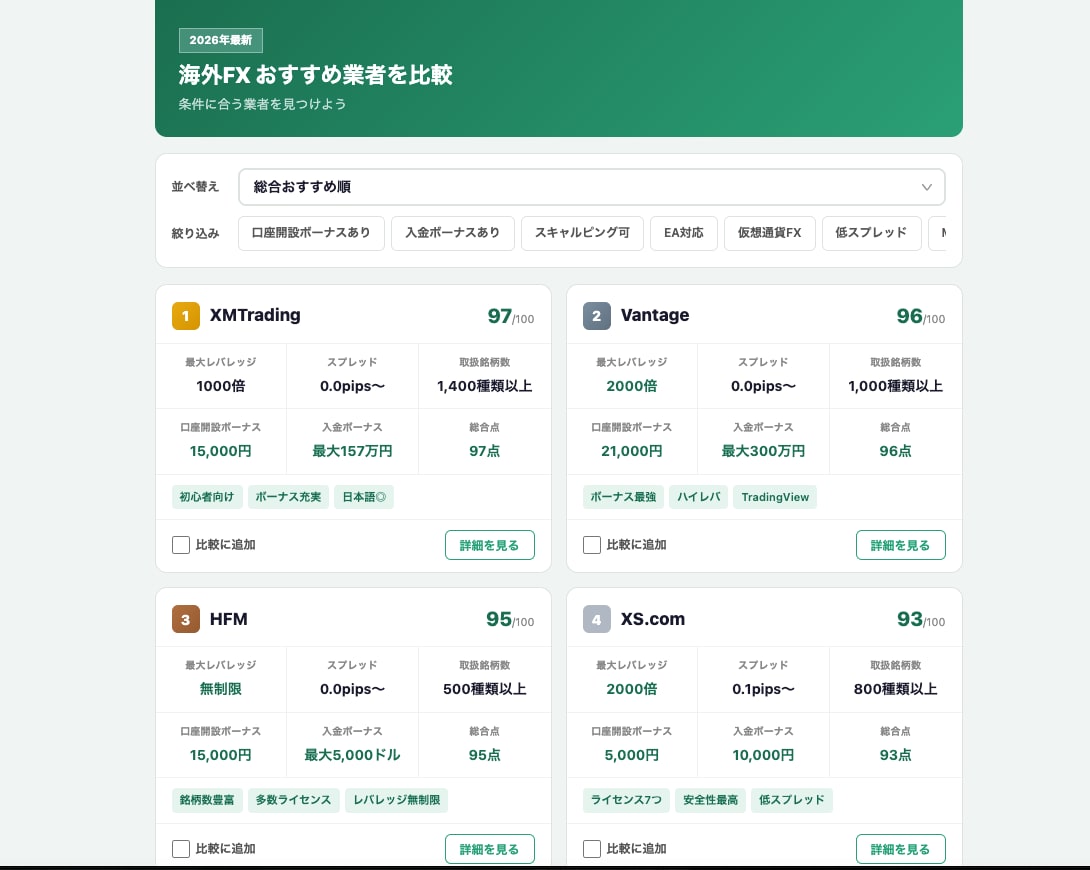Click XMTrading's 97/100 score
This screenshot has width=1090, height=870.
click(511, 316)
